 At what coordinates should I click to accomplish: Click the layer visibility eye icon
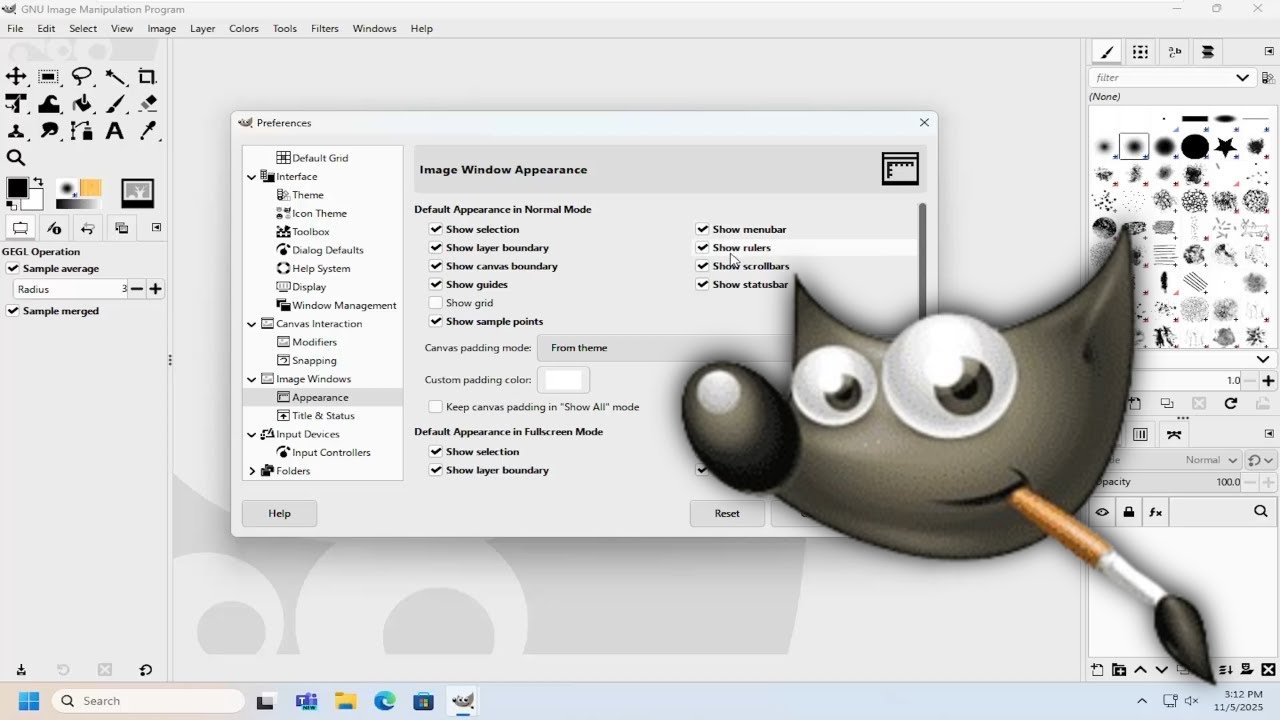click(x=1102, y=512)
